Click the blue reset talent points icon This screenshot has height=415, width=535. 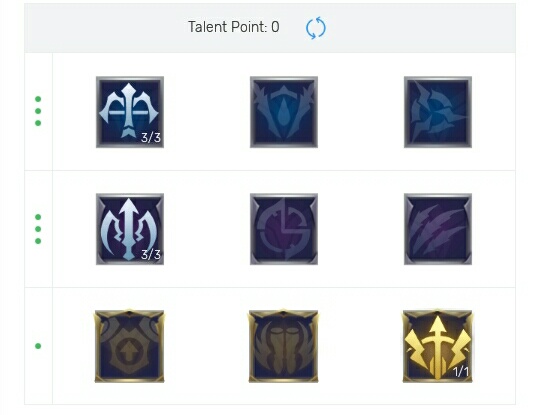pos(316,28)
